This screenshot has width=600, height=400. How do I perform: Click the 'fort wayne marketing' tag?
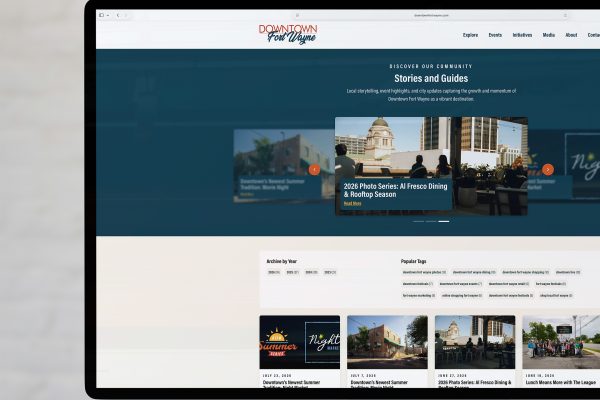(419, 296)
